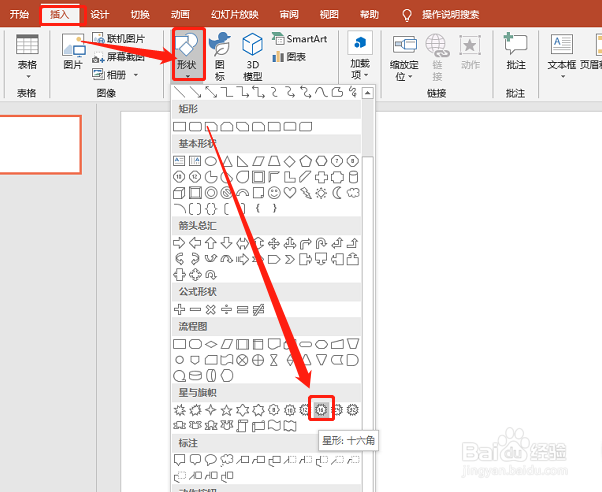Insert a 批注 comment
Viewport: 602px width, 492px height.
tap(516, 51)
